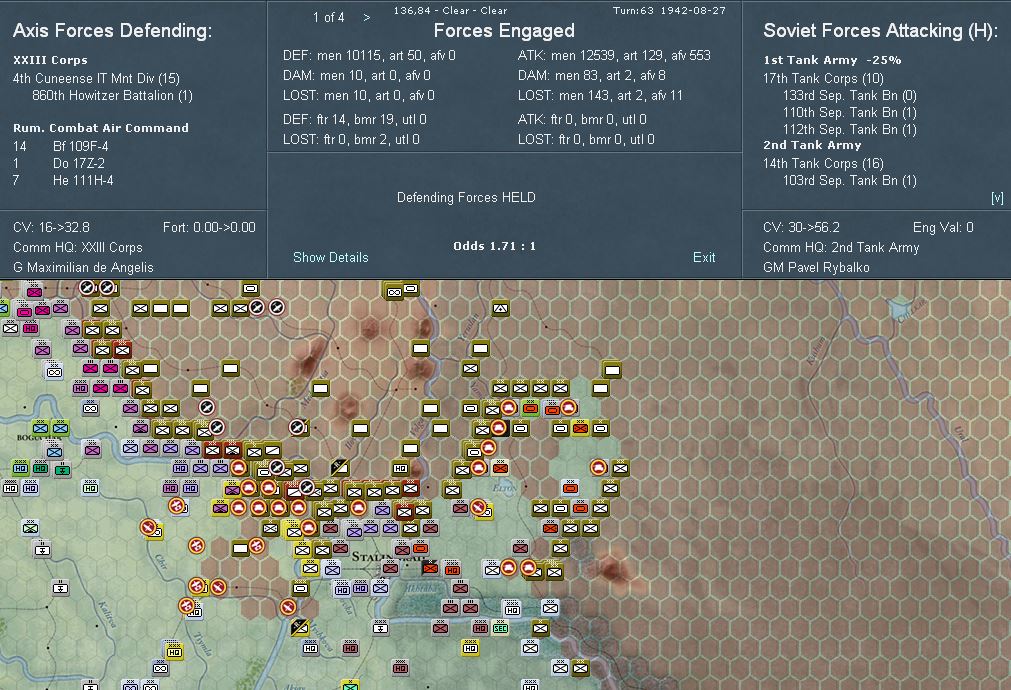Screen dimensions: 1011x690
Task: Click '2nd Tank Army' header in attacker list
Action: (812, 145)
